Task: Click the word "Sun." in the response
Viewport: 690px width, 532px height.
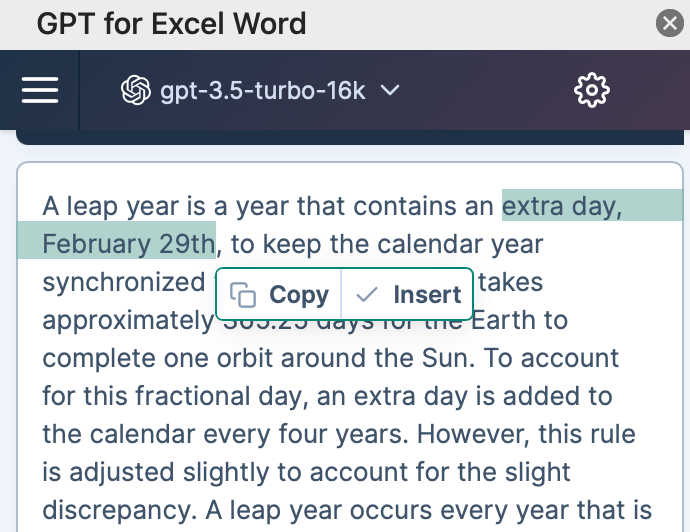Action: click(x=448, y=358)
